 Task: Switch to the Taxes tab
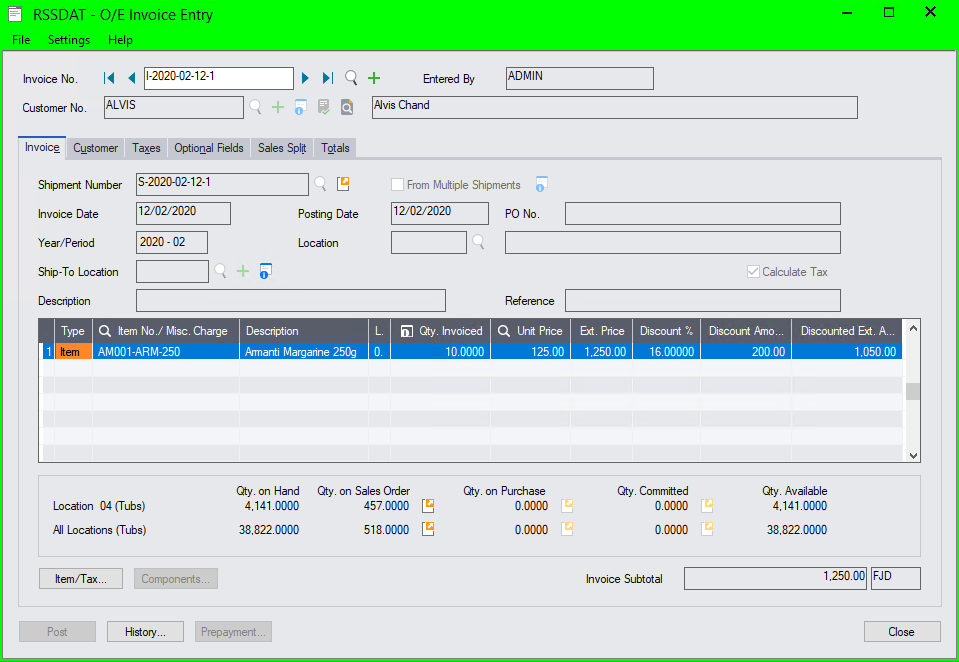coord(146,148)
